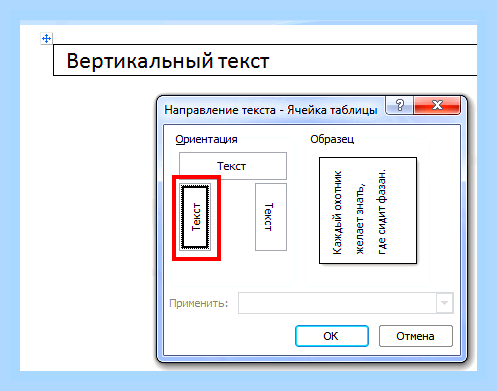The image size is (497, 391).
Task: Select horizontal Текст orientation option
Action: click(233, 166)
